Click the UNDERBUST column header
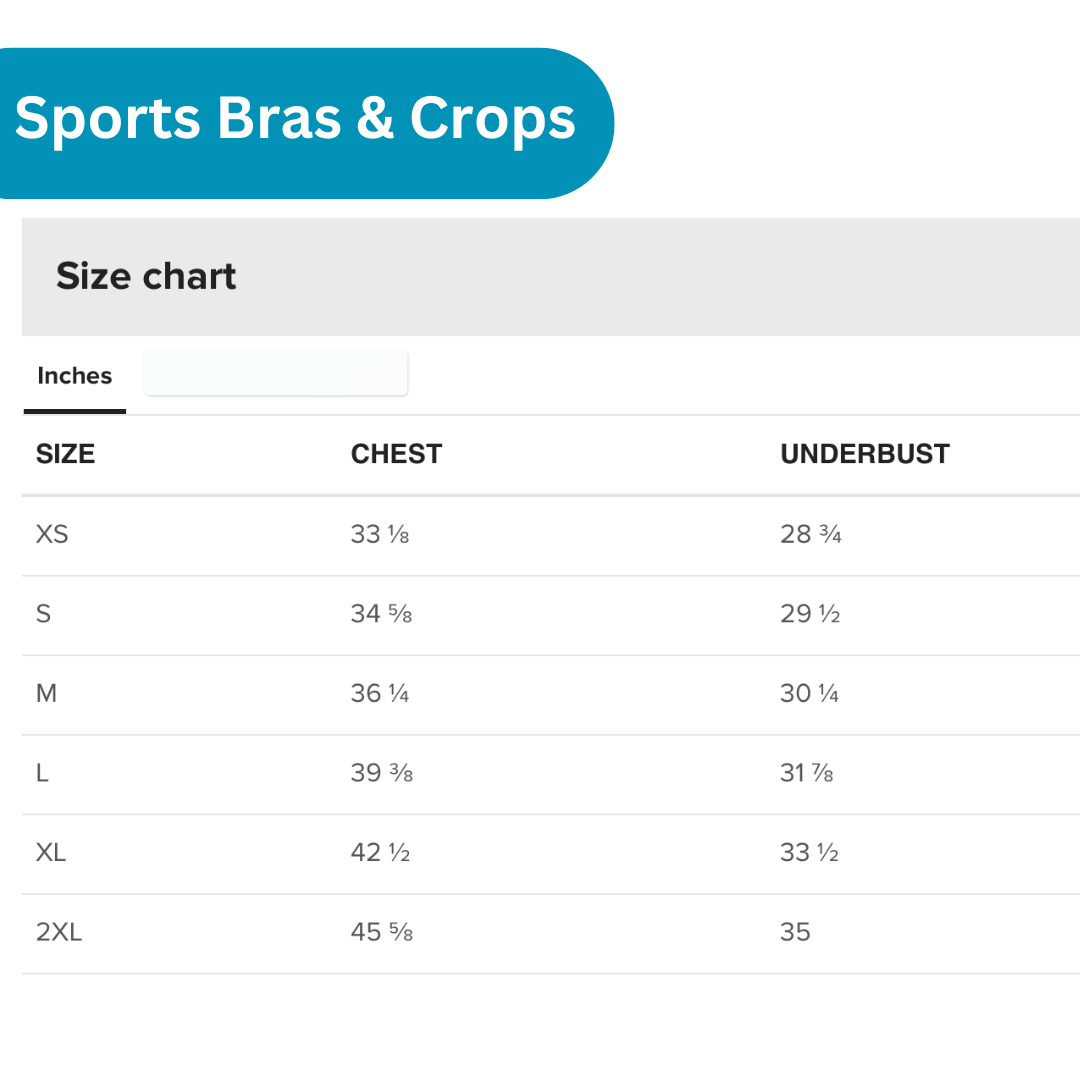Viewport: 1080px width, 1080px height. pos(865,454)
